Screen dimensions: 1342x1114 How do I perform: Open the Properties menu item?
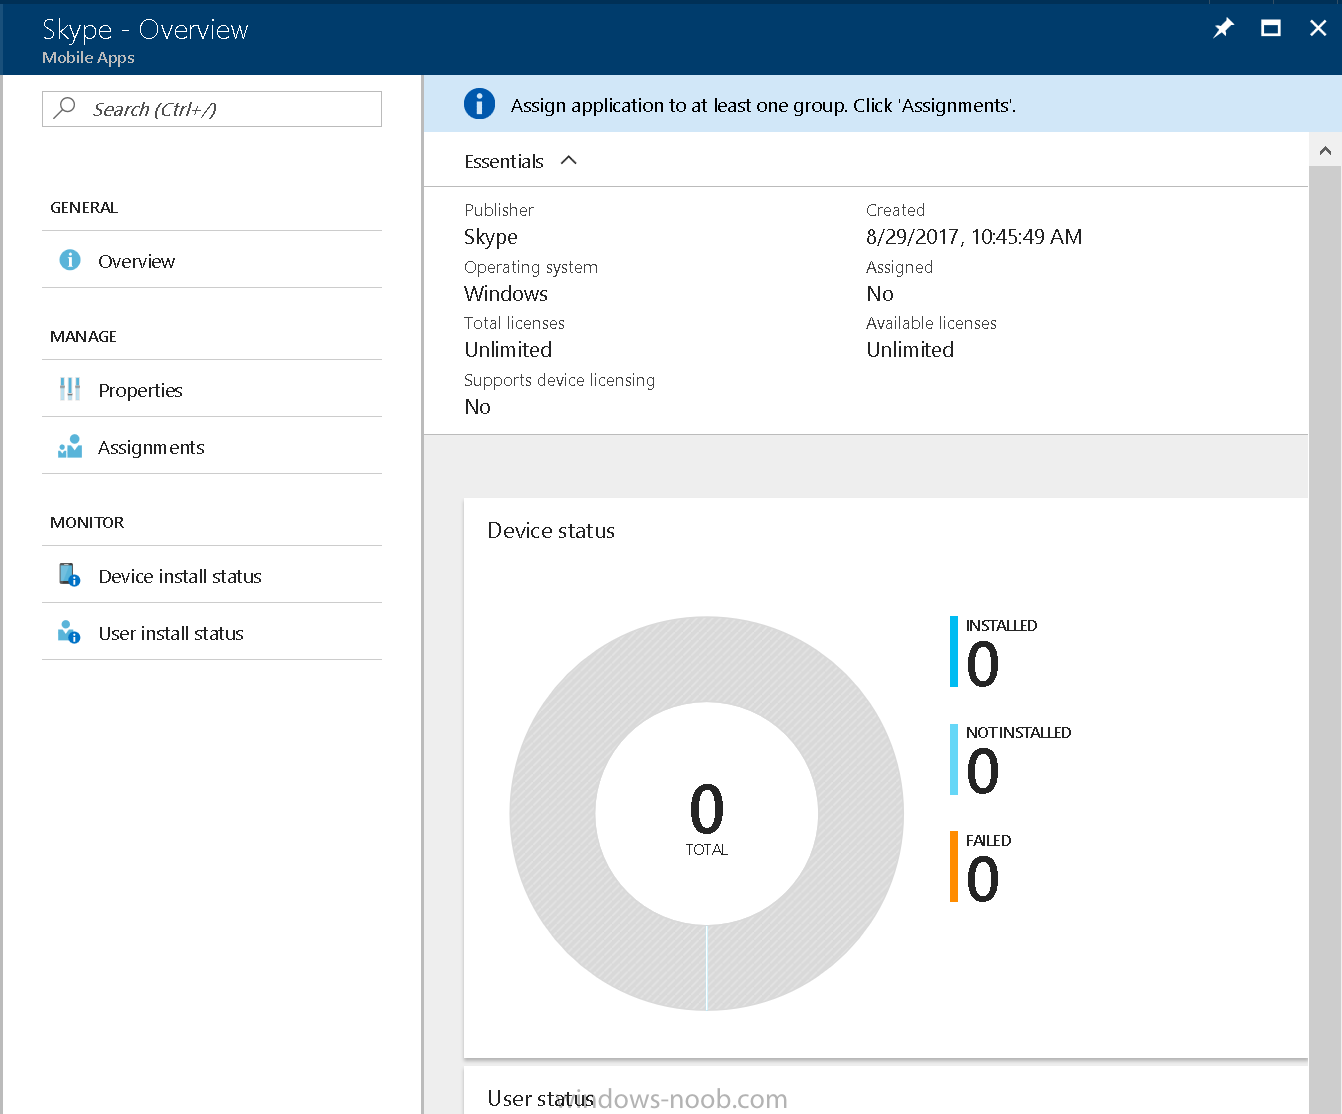pos(212,389)
